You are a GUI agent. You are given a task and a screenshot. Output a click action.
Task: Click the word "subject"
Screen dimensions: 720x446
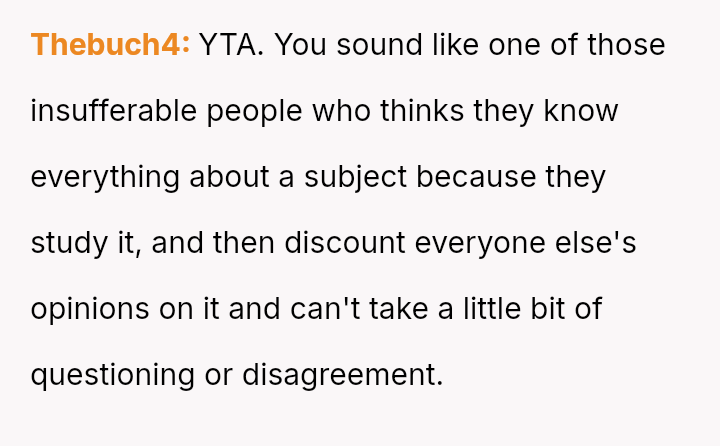355,177
